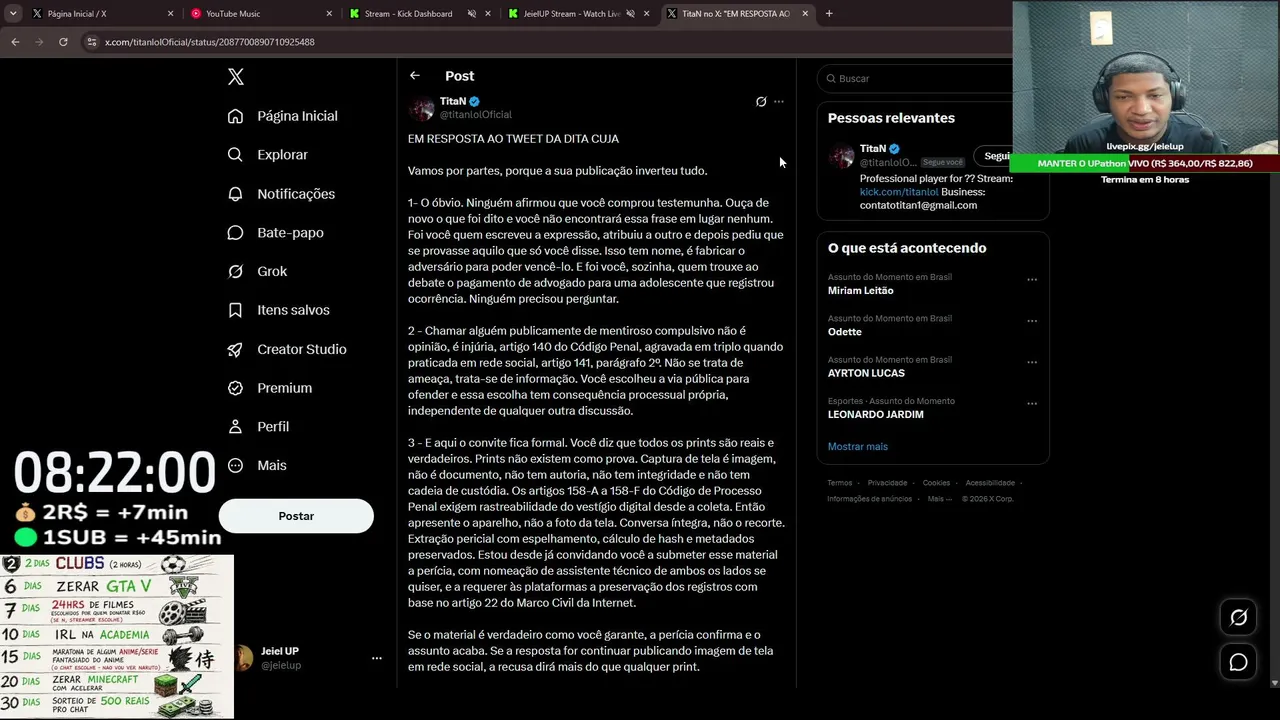Open the Premium page

pyautogui.click(x=270, y=388)
